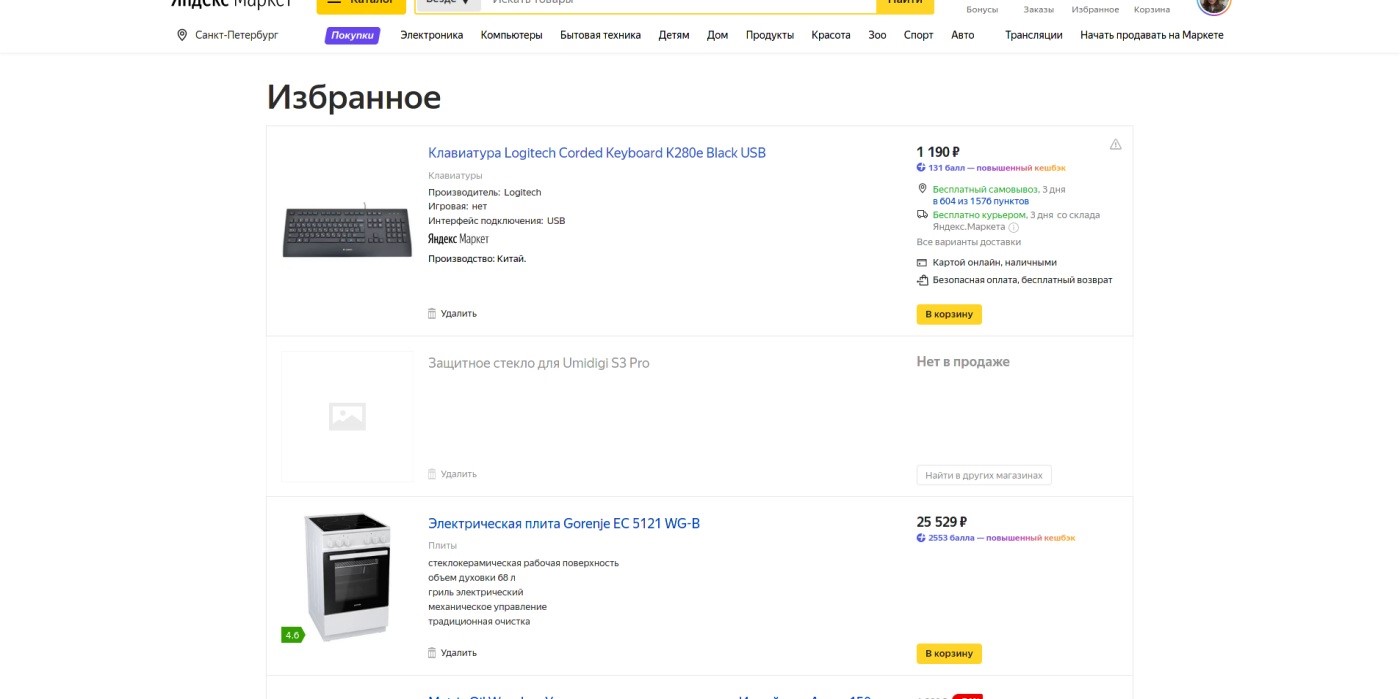Open the Спорт category
Screen dimensions: 1400x699
918,35
